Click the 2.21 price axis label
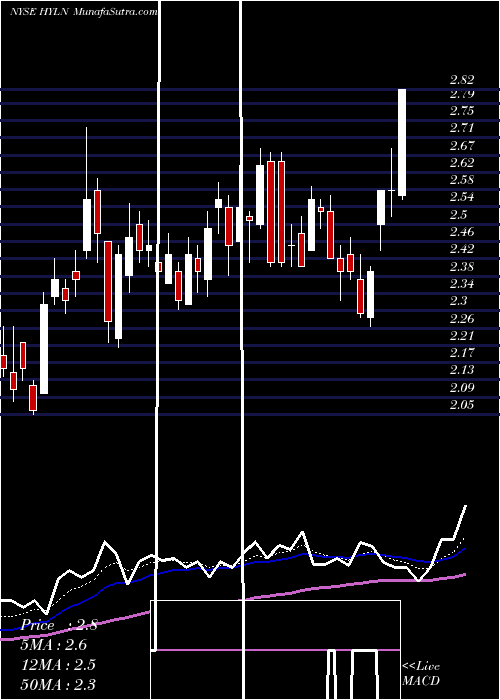500x700 pixels. (462, 336)
